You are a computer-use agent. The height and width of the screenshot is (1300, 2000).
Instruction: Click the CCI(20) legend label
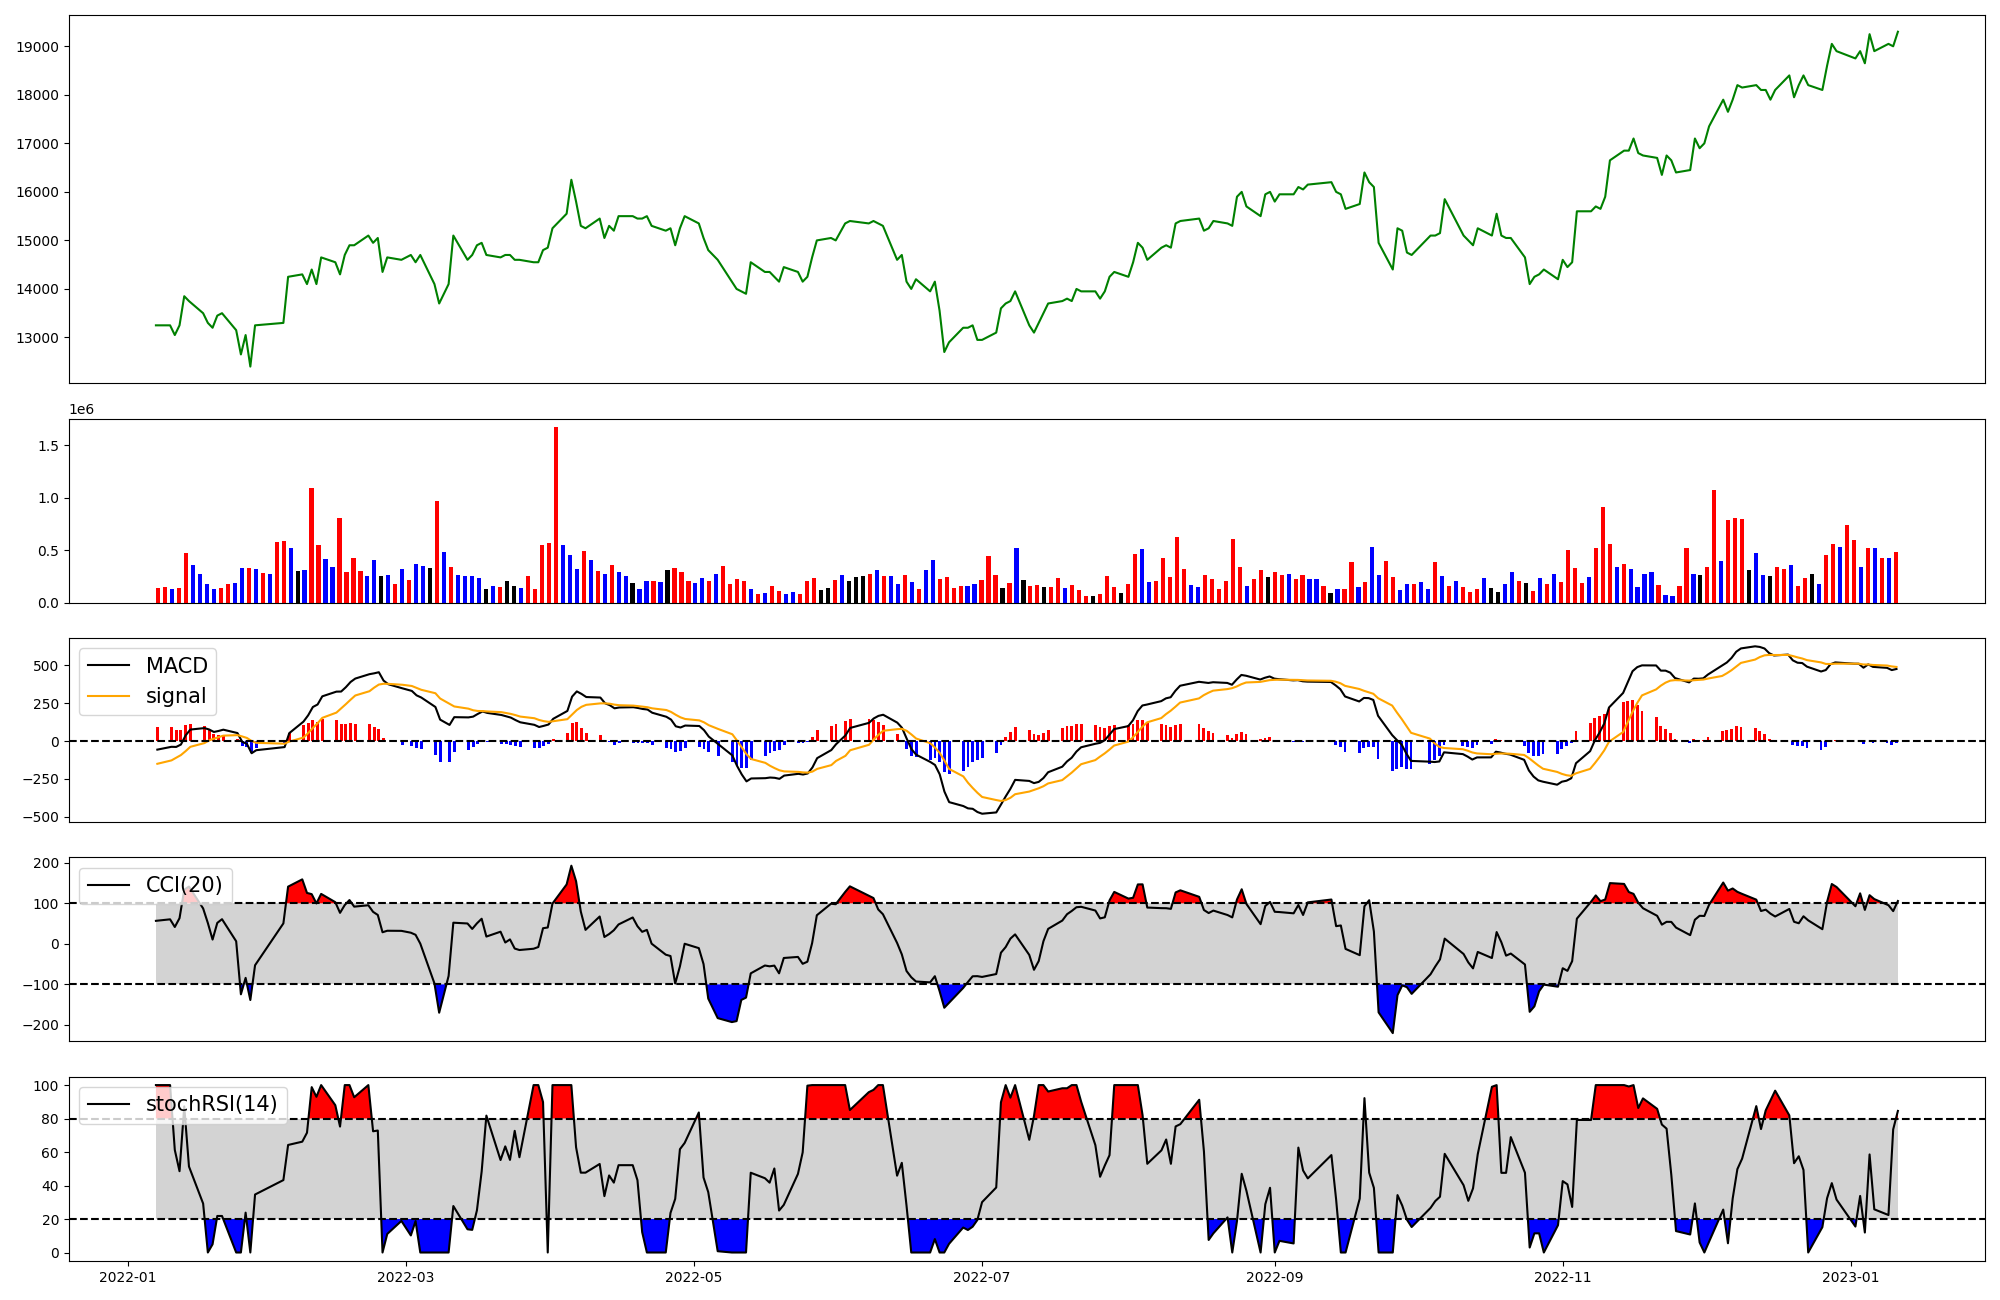[x=184, y=885]
